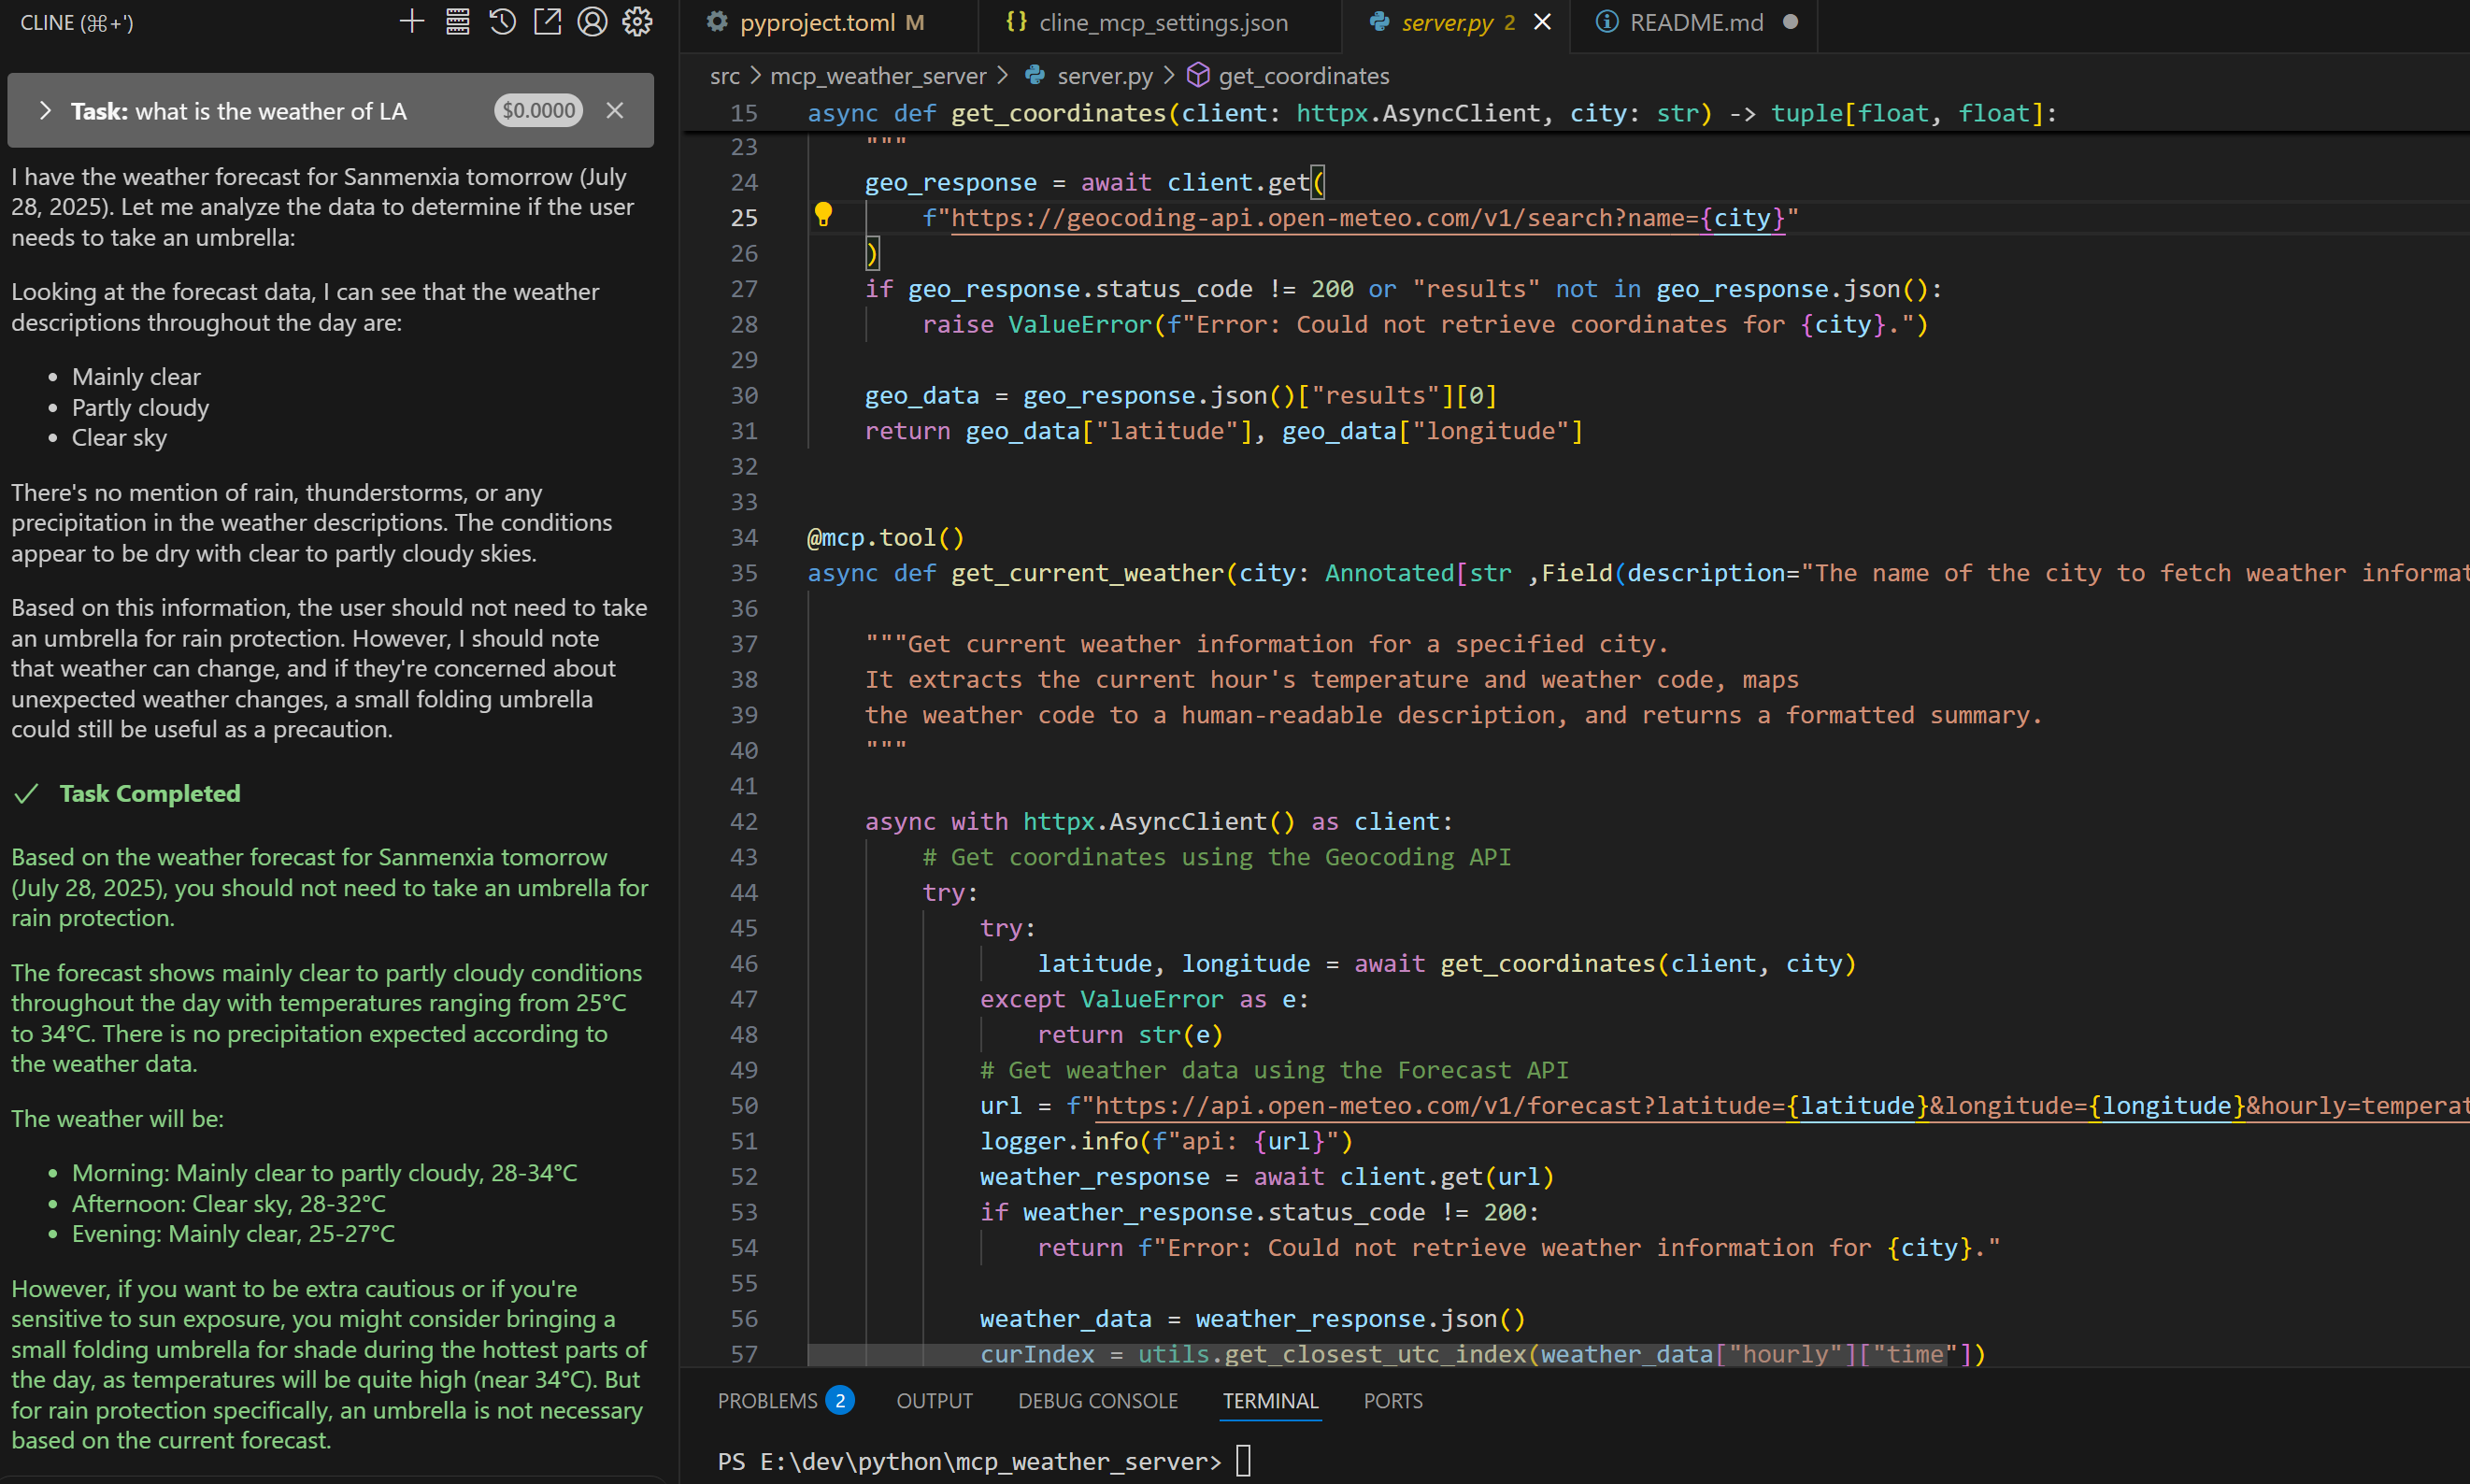
Task: Close the current Cline task
Action: point(615,110)
